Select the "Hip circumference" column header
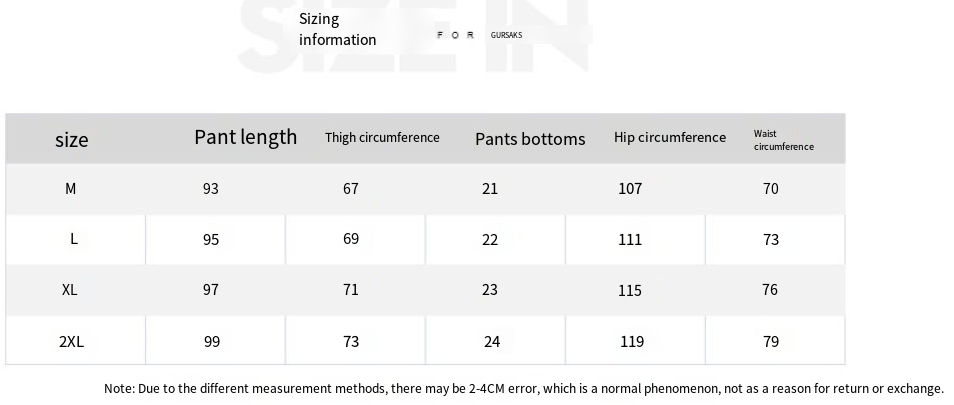 point(670,137)
